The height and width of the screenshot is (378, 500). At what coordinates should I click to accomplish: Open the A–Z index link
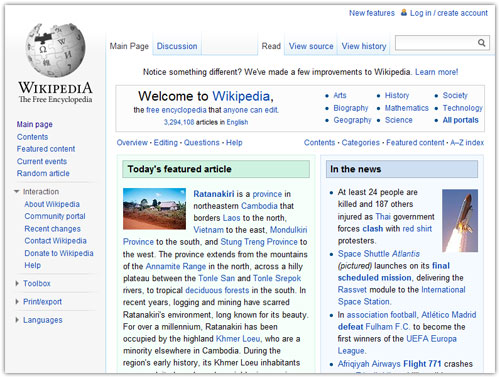(x=467, y=143)
